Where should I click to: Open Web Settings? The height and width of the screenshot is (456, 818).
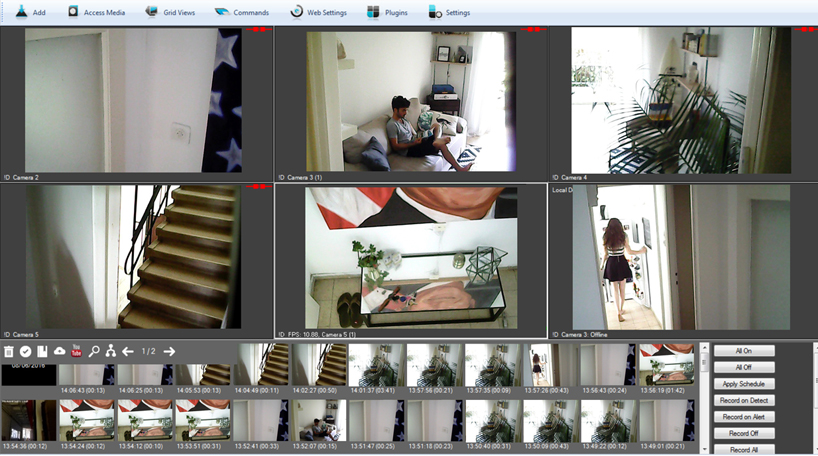click(318, 12)
